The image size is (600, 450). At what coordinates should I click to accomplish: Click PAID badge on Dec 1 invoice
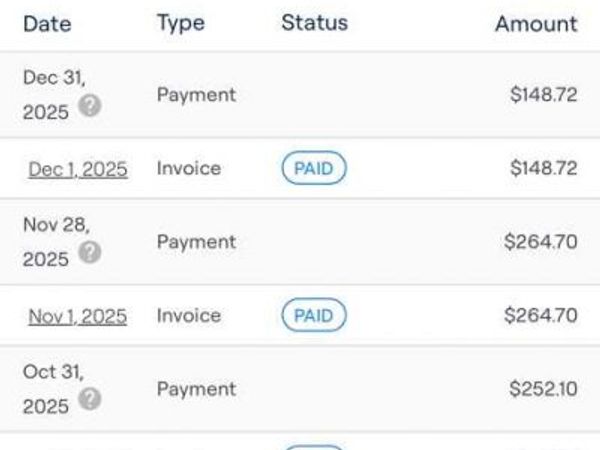[313, 169]
